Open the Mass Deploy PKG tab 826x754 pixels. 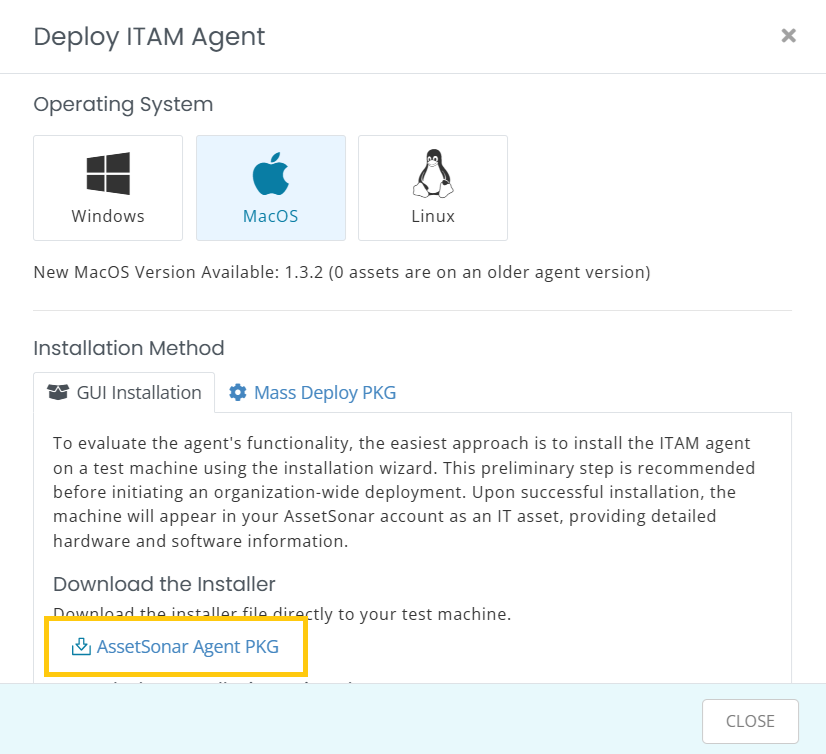coord(312,393)
